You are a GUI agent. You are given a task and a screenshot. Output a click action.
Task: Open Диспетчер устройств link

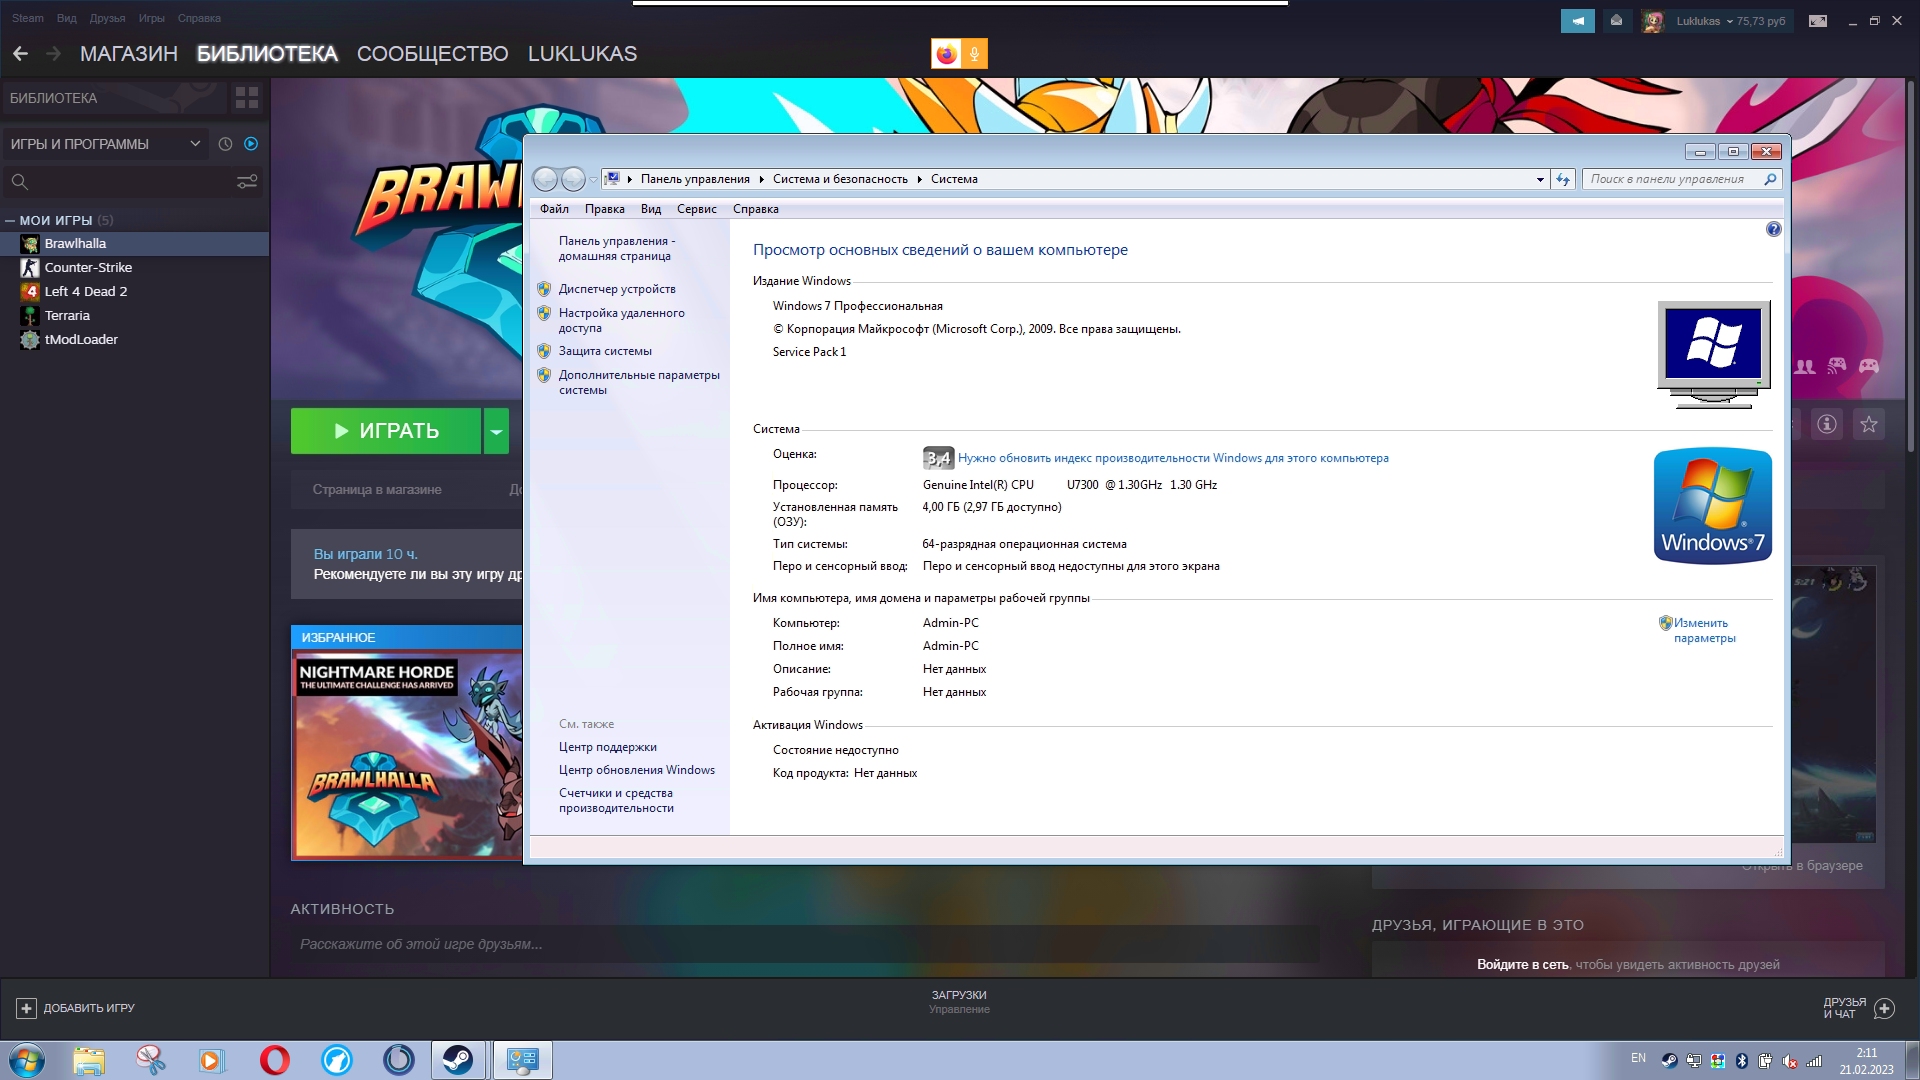coord(617,289)
